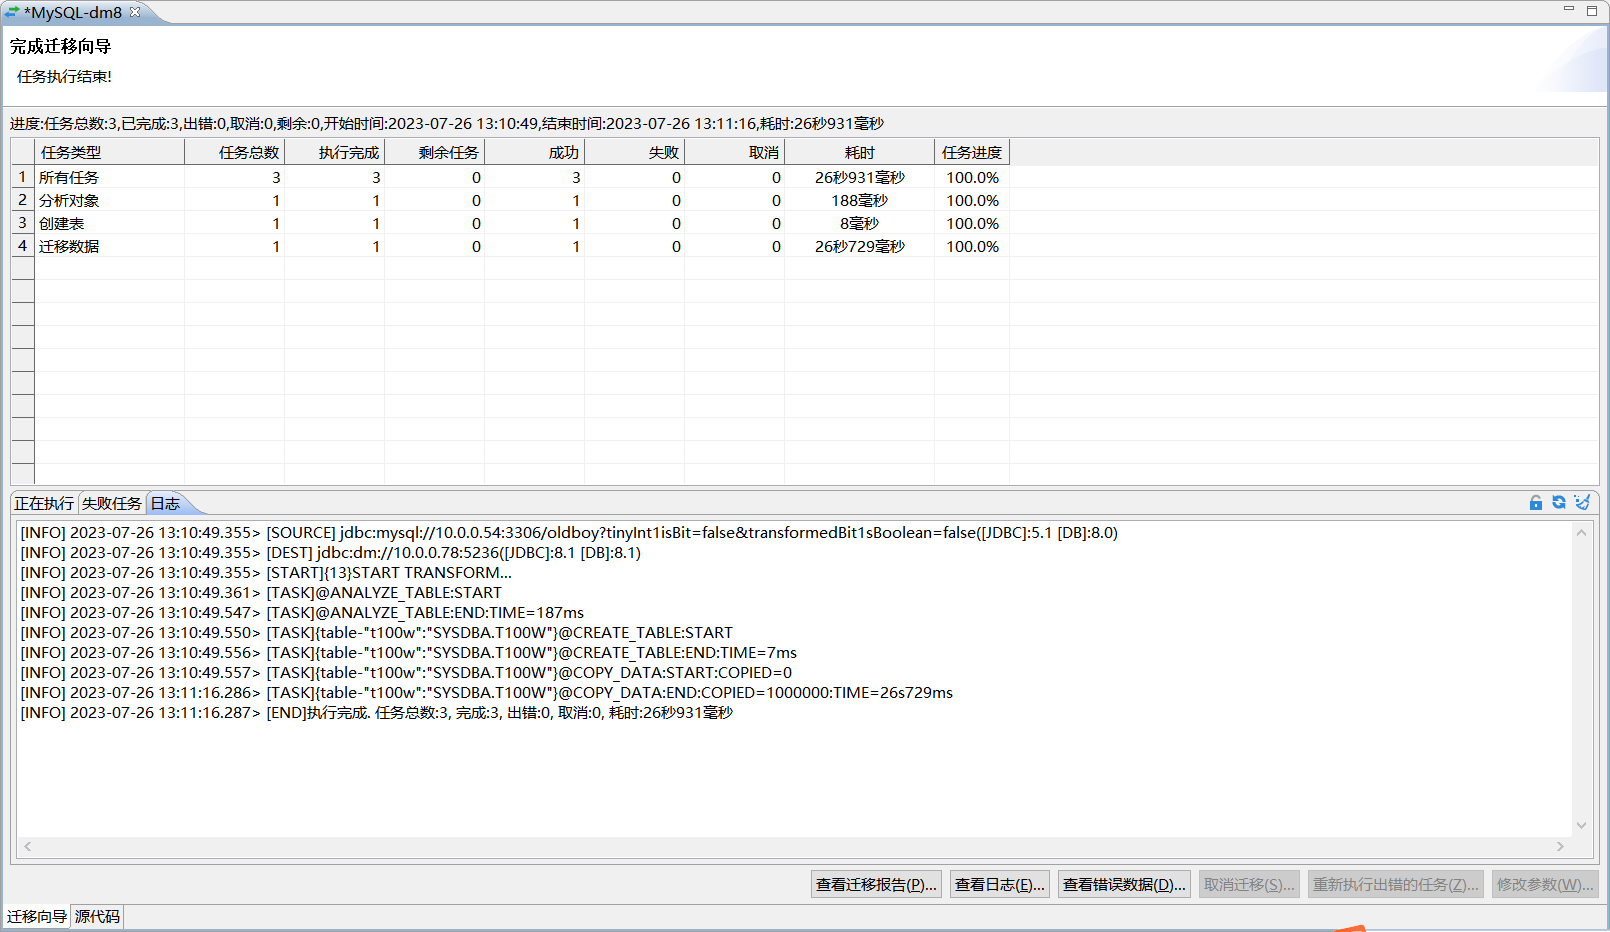The height and width of the screenshot is (932, 1610).
Task: Click the log's horizontal scroll left arrow
Action: point(28,847)
